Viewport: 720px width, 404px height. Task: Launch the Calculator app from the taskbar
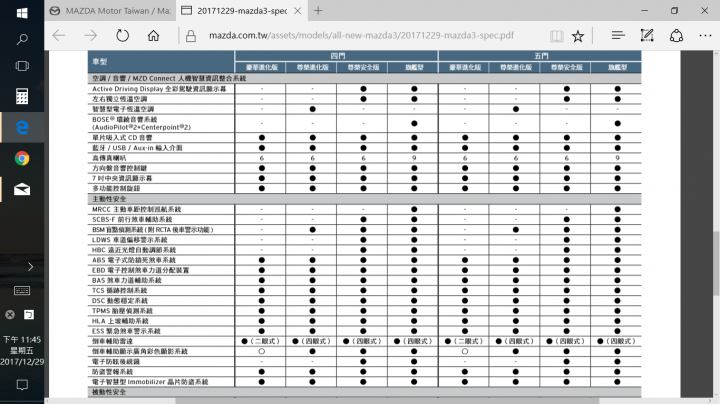pos(22,96)
